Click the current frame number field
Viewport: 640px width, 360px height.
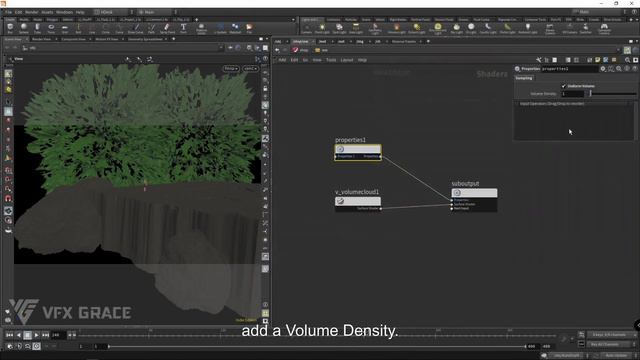pyautogui.click(x=58, y=335)
